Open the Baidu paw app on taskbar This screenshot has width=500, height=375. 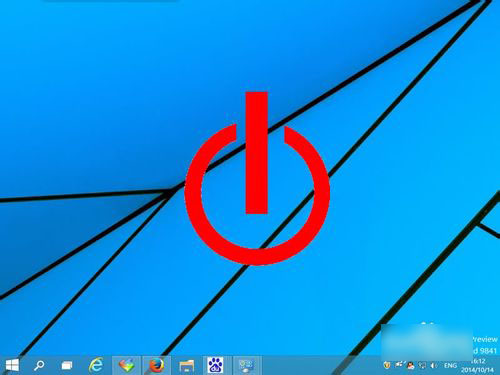point(215,365)
